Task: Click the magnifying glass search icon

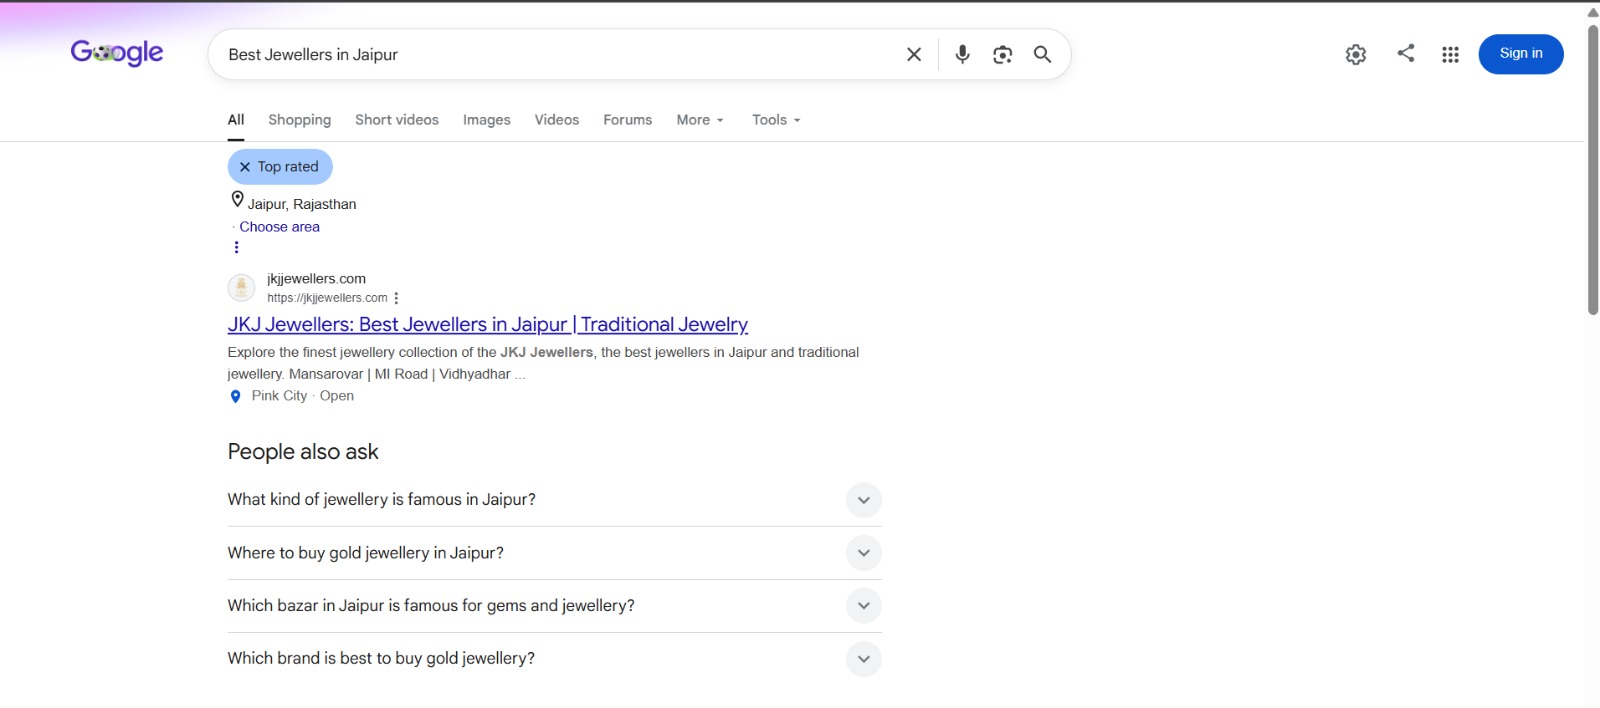Action: click(1042, 54)
